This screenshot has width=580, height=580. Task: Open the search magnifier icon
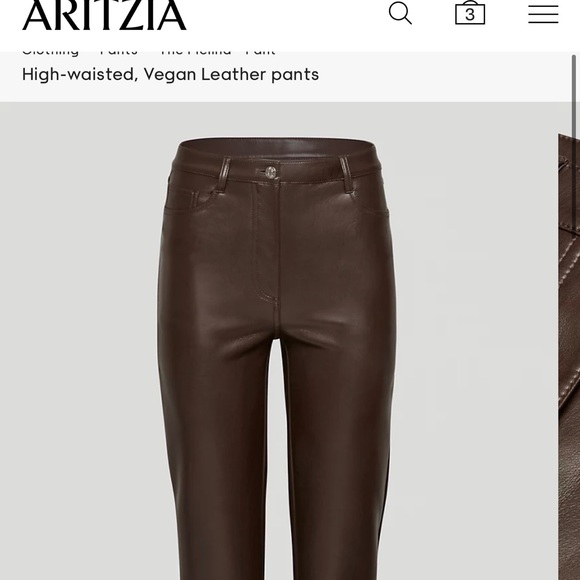click(x=400, y=13)
